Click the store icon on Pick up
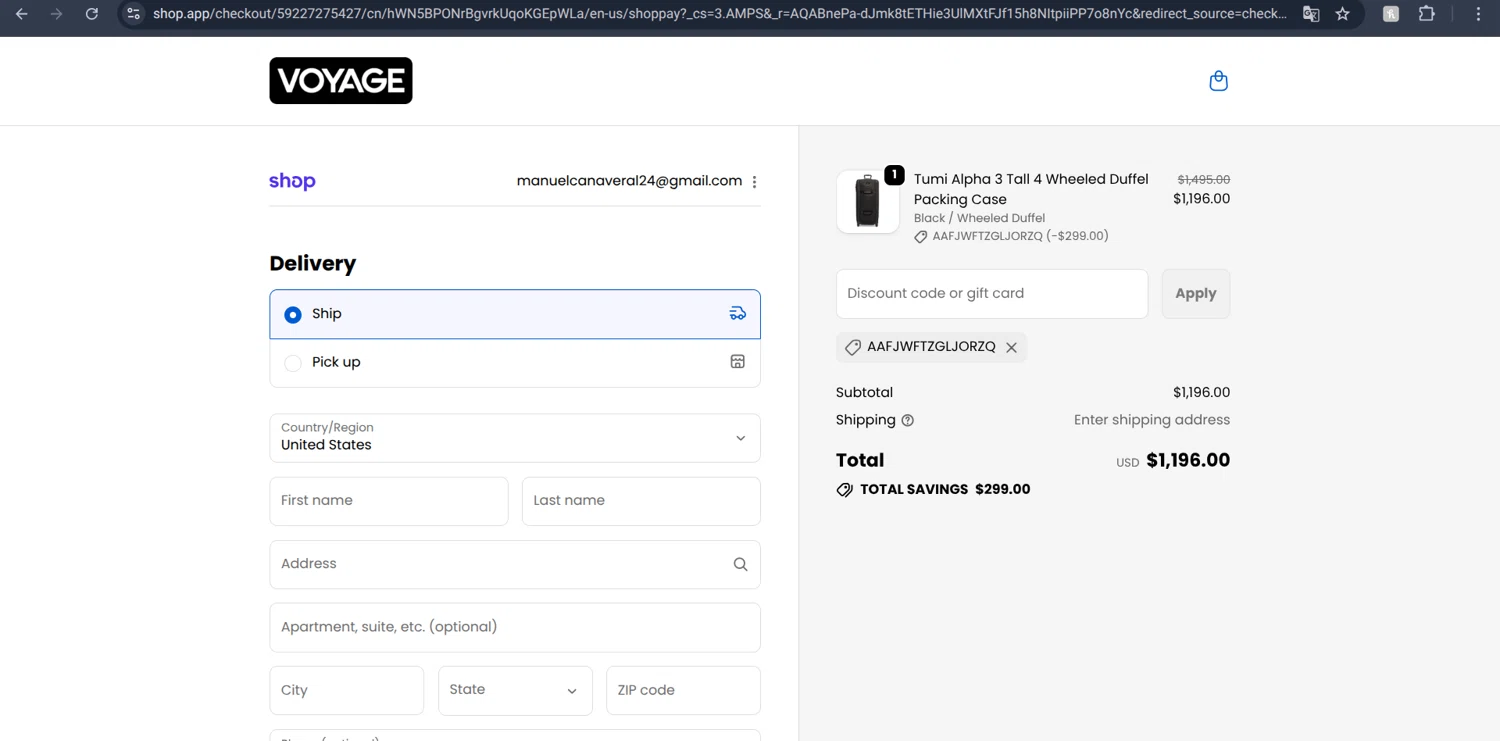Viewport: 1500px width, 741px height. 738,362
